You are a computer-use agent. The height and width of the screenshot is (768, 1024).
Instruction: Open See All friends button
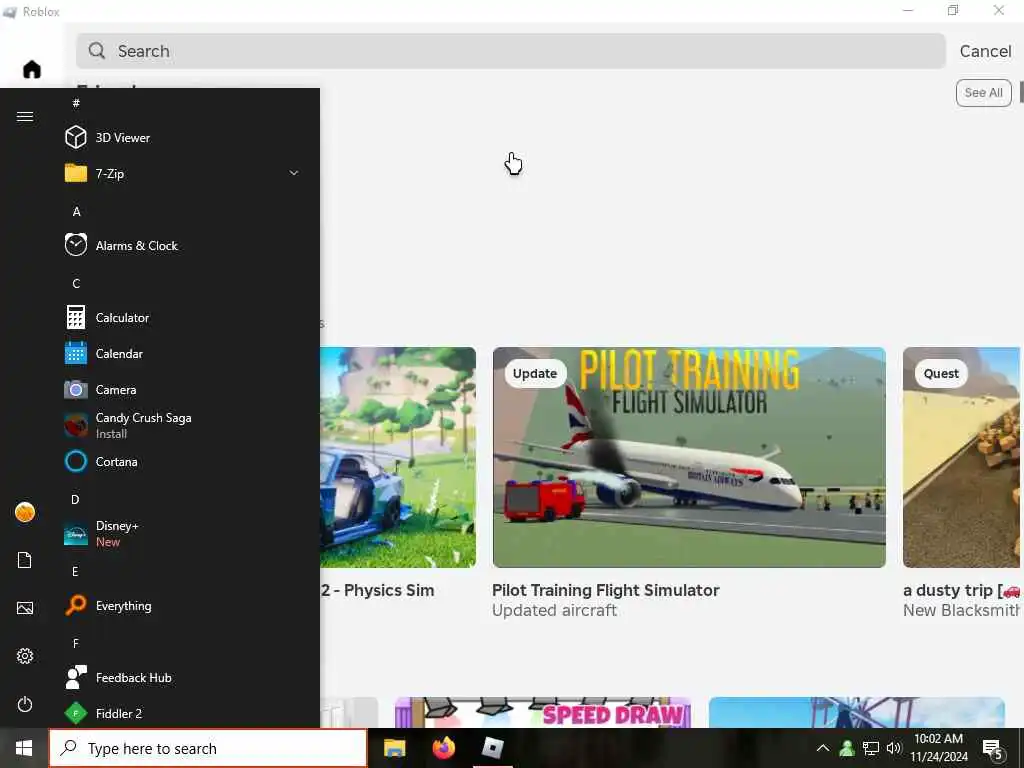point(984,93)
